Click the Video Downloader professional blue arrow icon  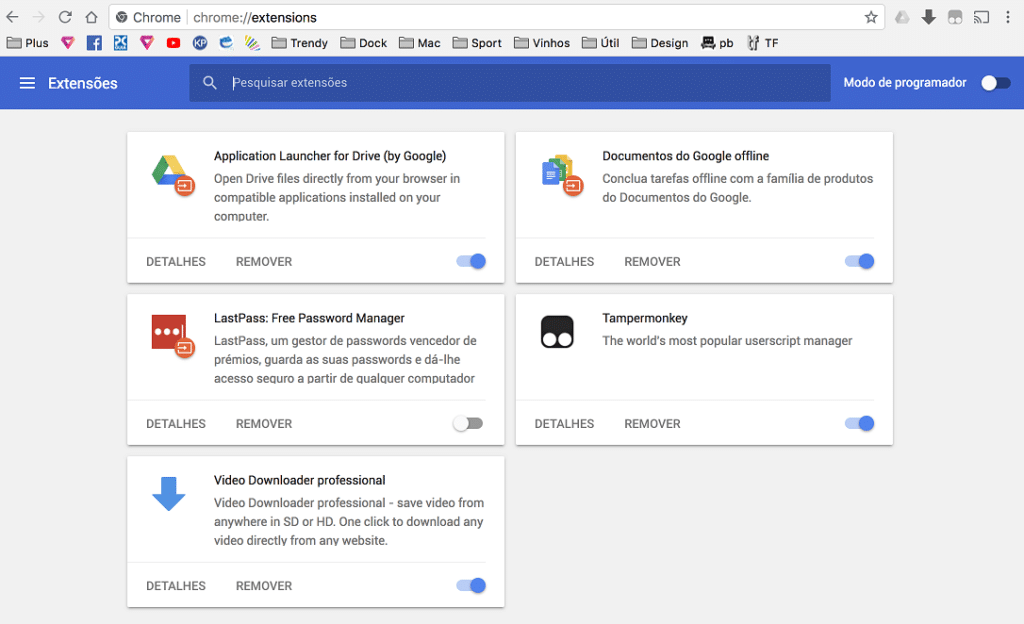pos(168,494)
